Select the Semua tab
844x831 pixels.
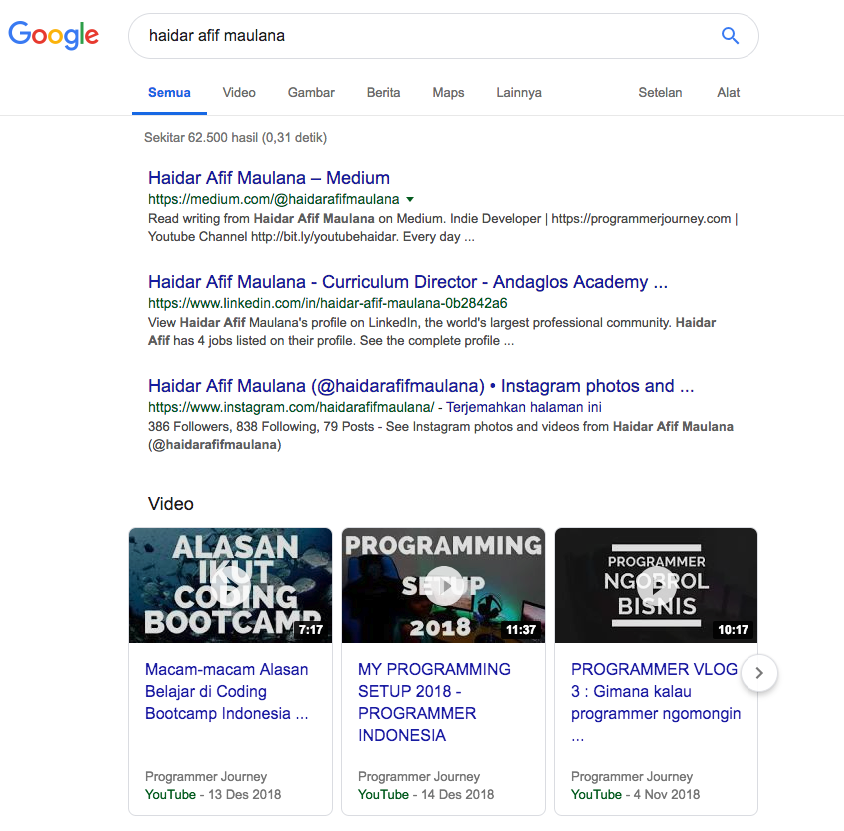point(169,93)
